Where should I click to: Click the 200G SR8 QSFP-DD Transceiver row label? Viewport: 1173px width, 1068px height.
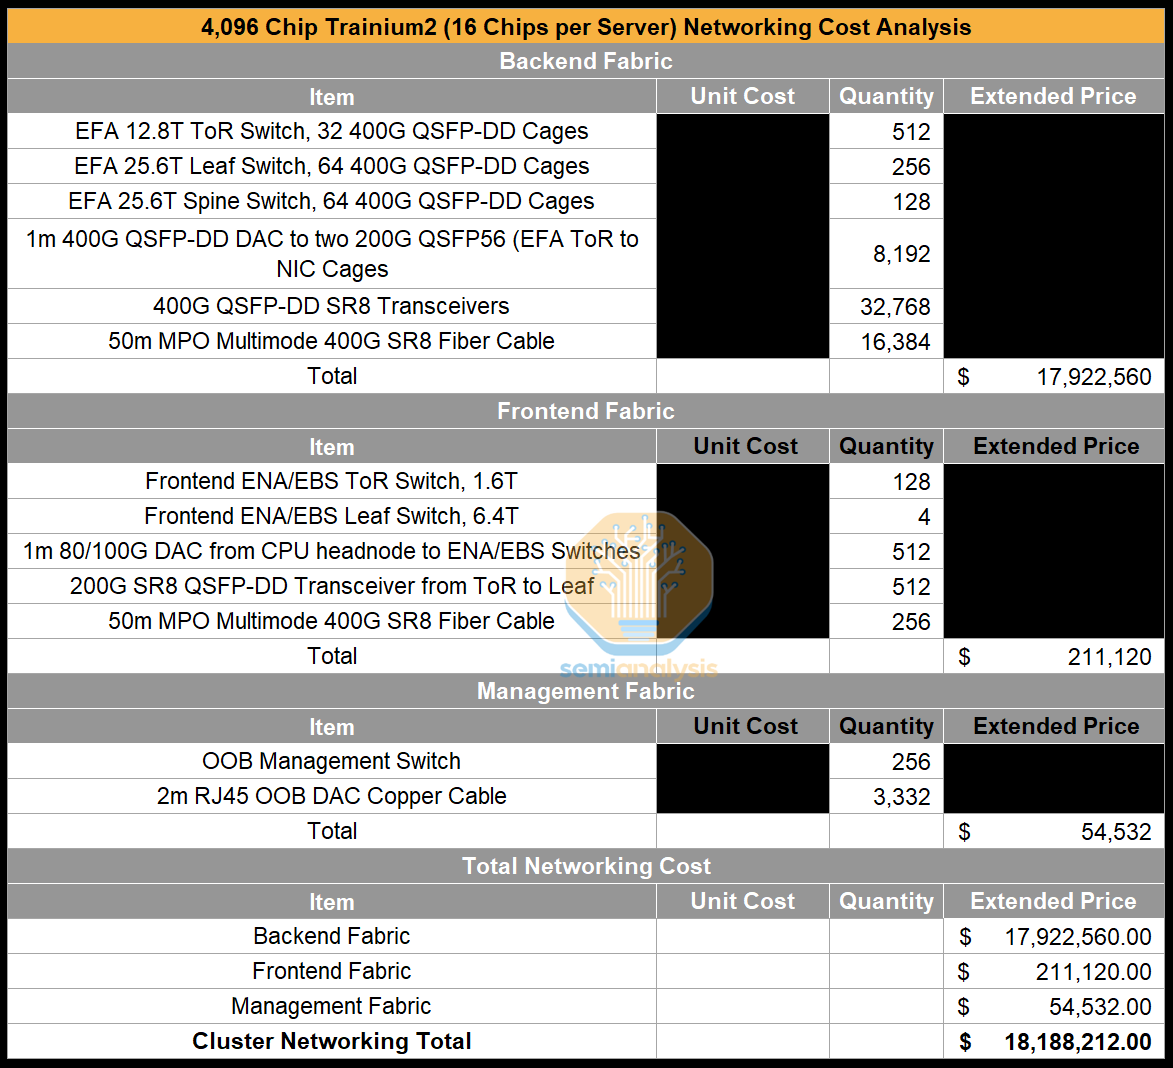(331, 587)
